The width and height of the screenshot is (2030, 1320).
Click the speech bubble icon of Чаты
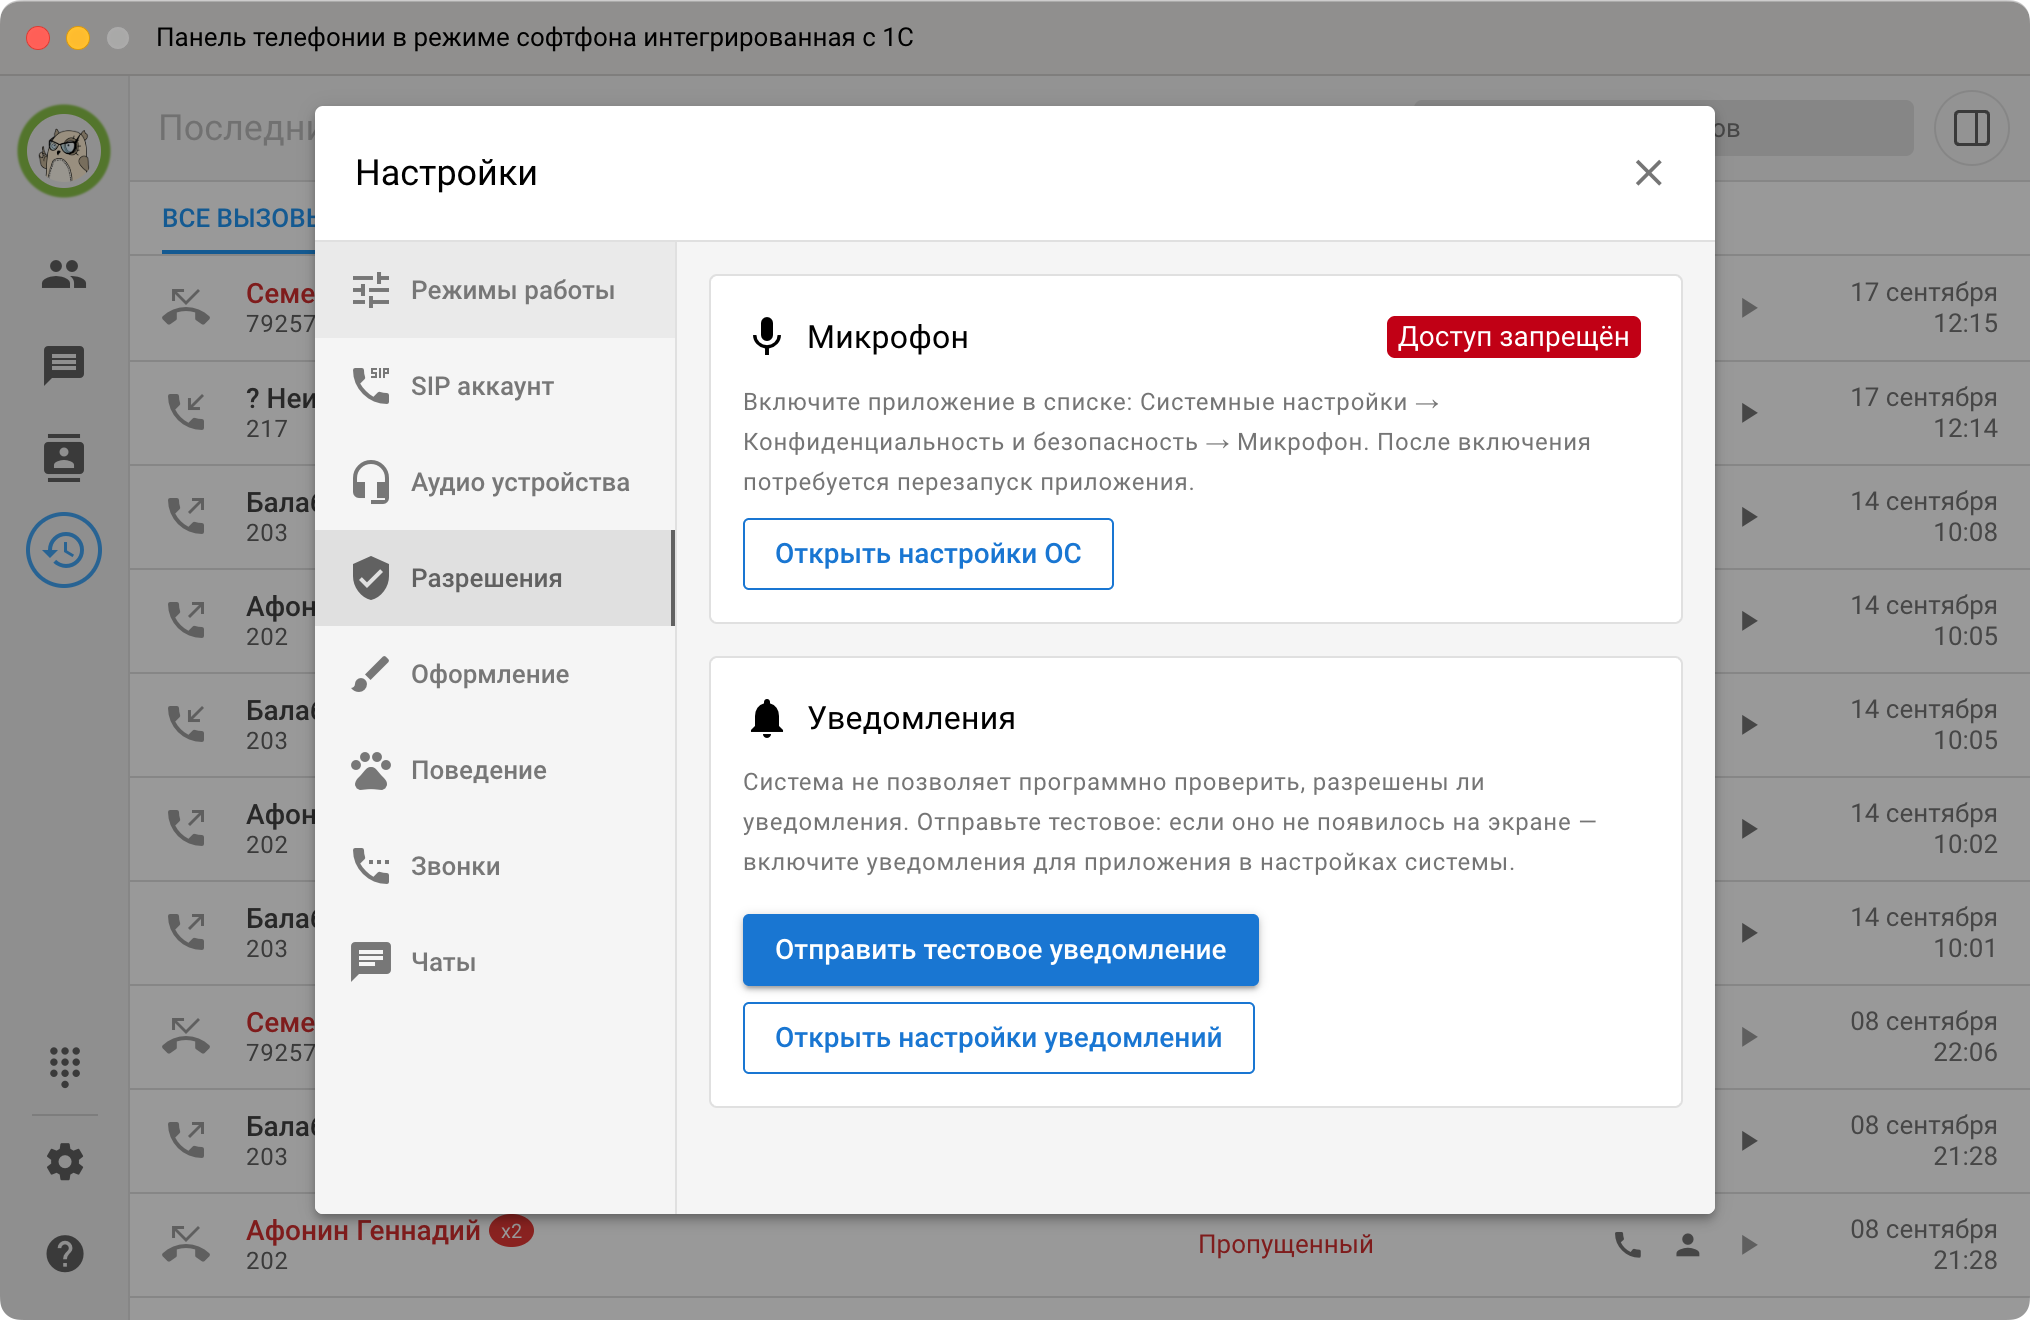(x=370, y=962)
